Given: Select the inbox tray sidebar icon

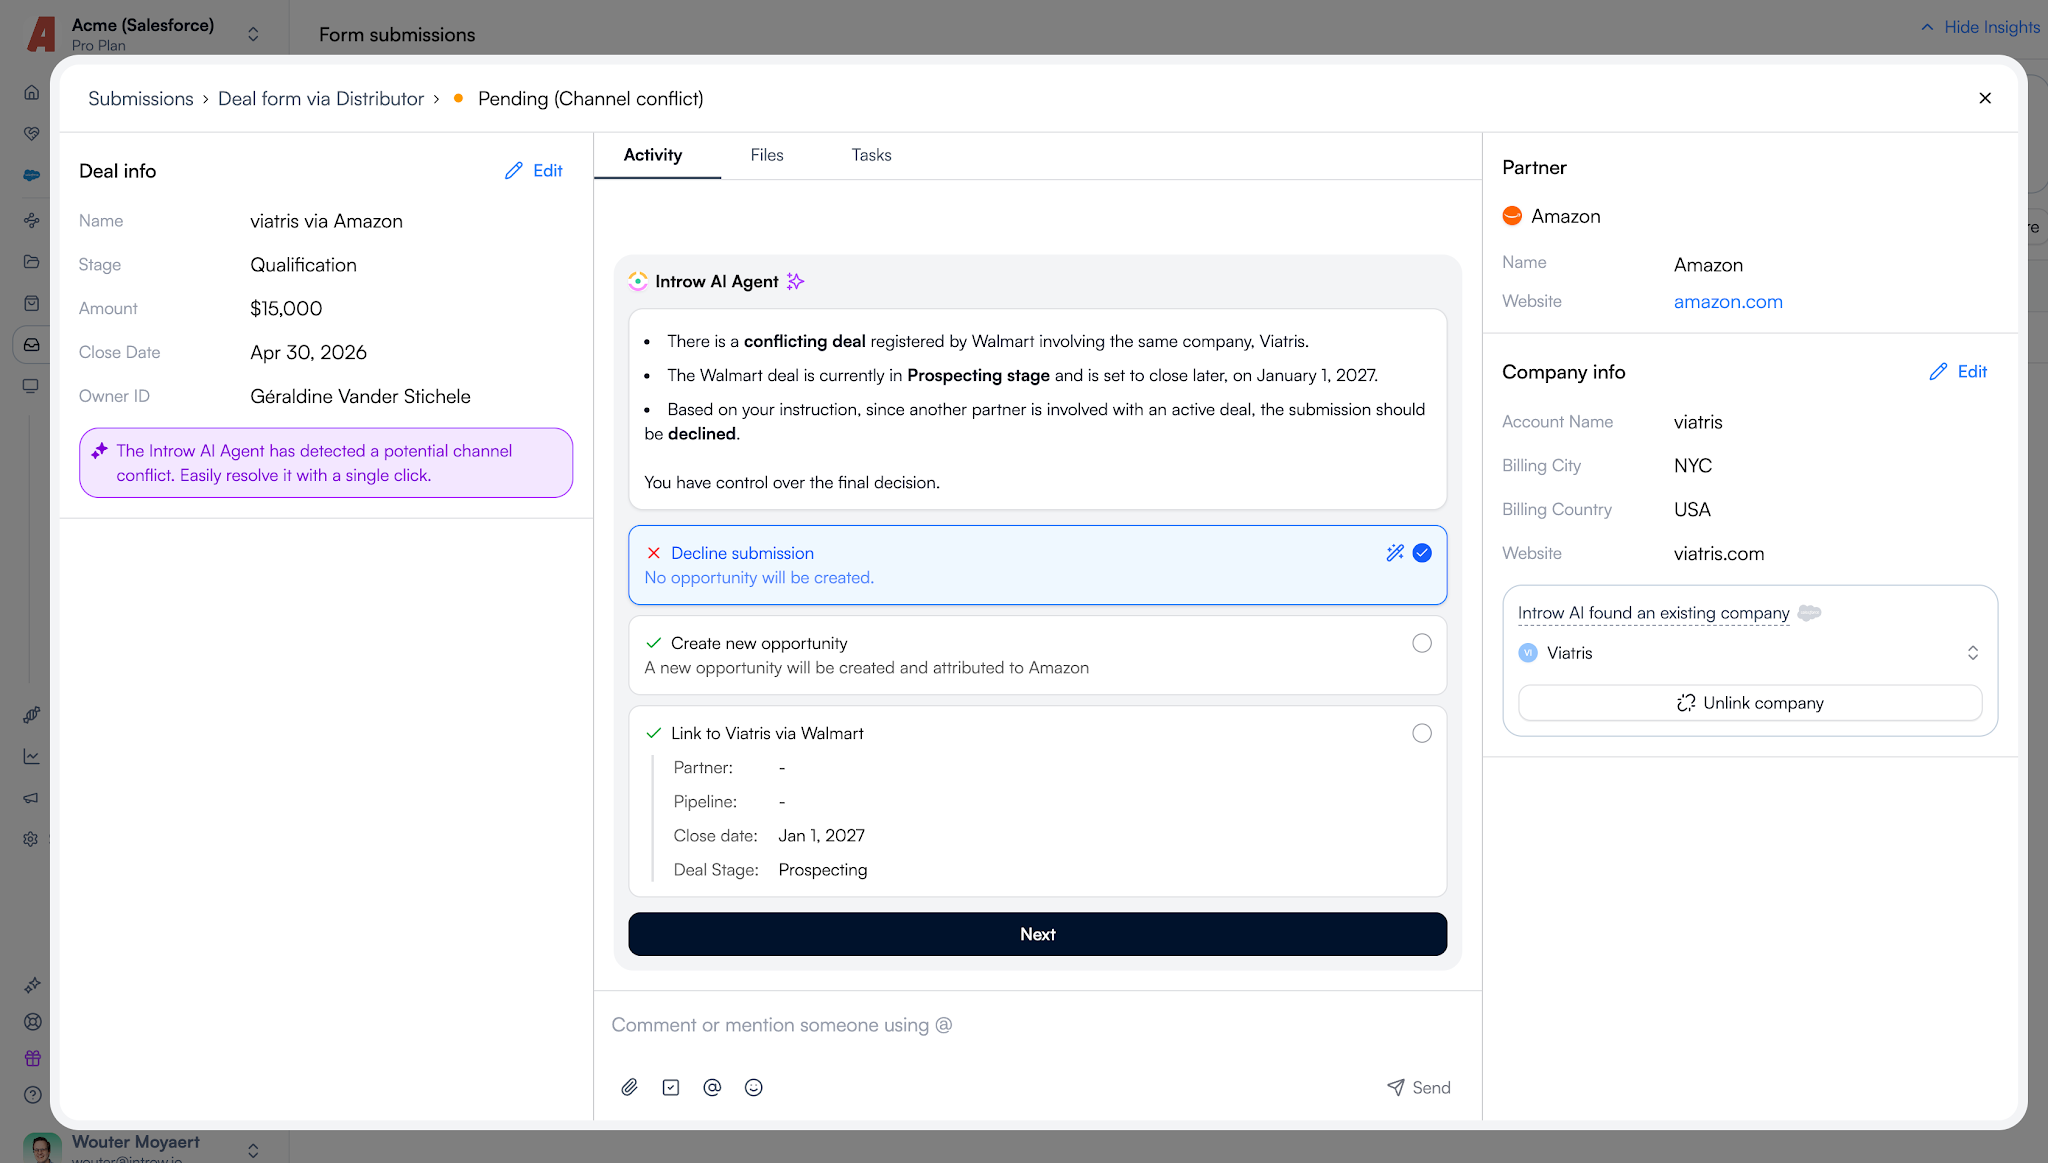Looking at the screenshot, I should pyautogui.click(x=32, y=345).
